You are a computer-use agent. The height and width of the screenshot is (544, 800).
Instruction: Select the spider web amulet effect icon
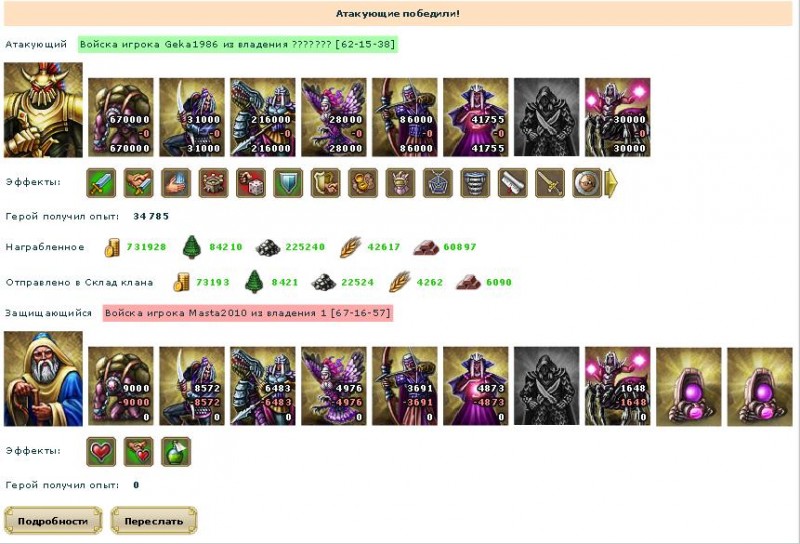tap(438, 183)
